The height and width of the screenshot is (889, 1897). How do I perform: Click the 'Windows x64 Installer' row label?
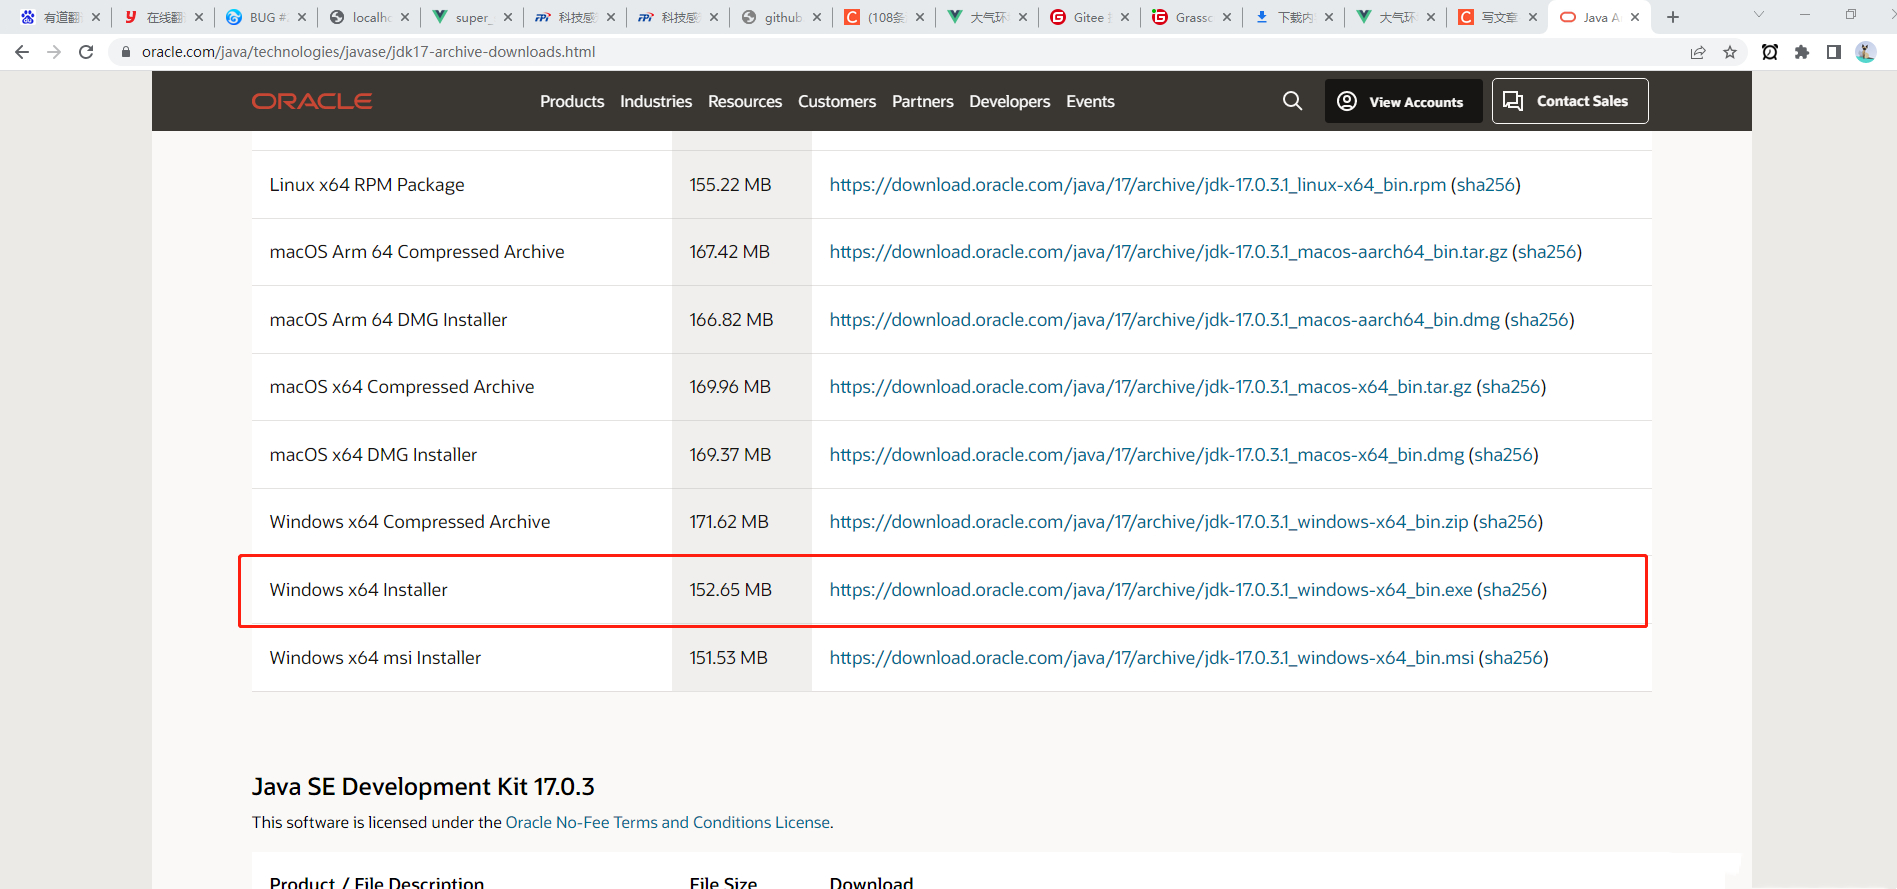point(358,590)
